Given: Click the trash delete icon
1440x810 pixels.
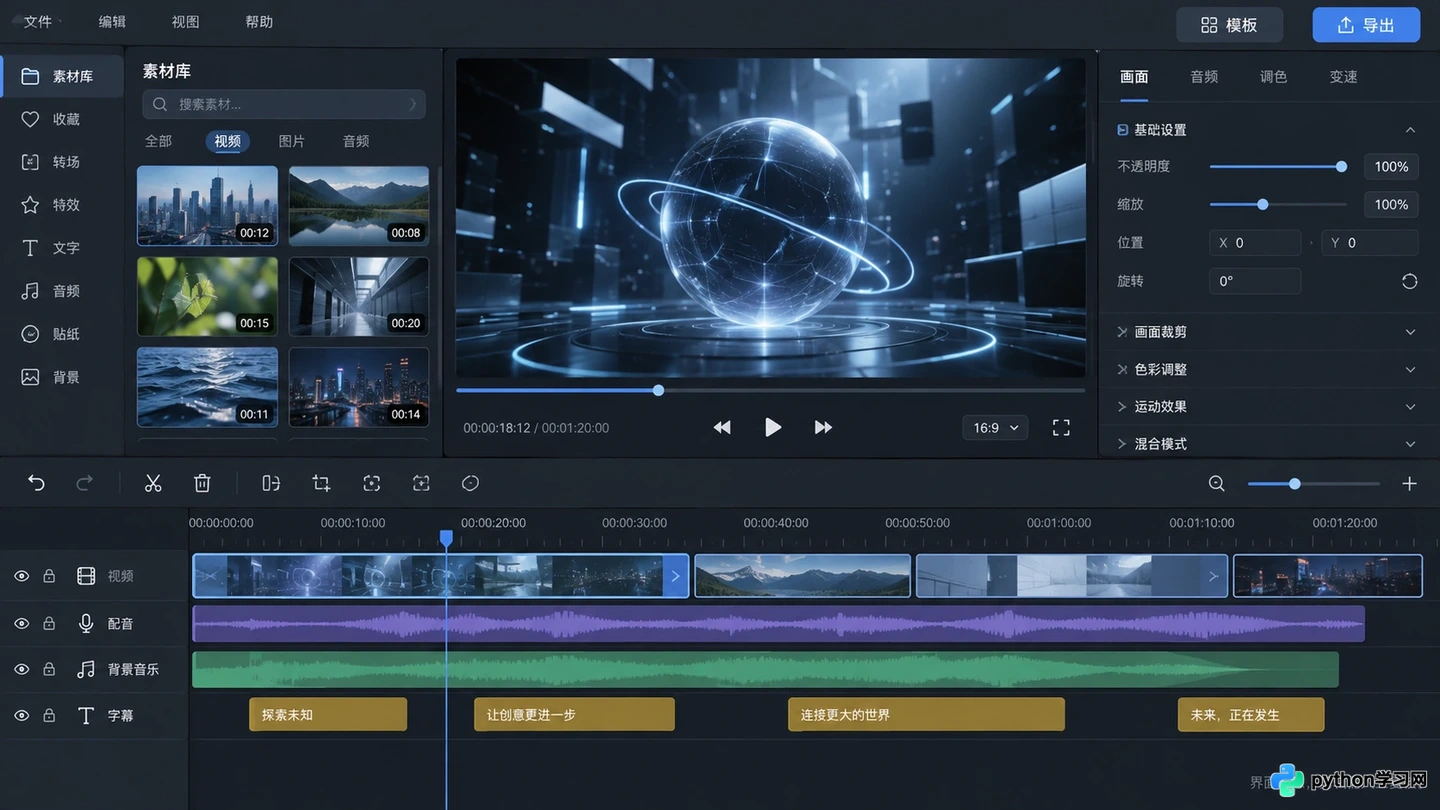Looking at the screenshot, I should click(x=202, y=484).
